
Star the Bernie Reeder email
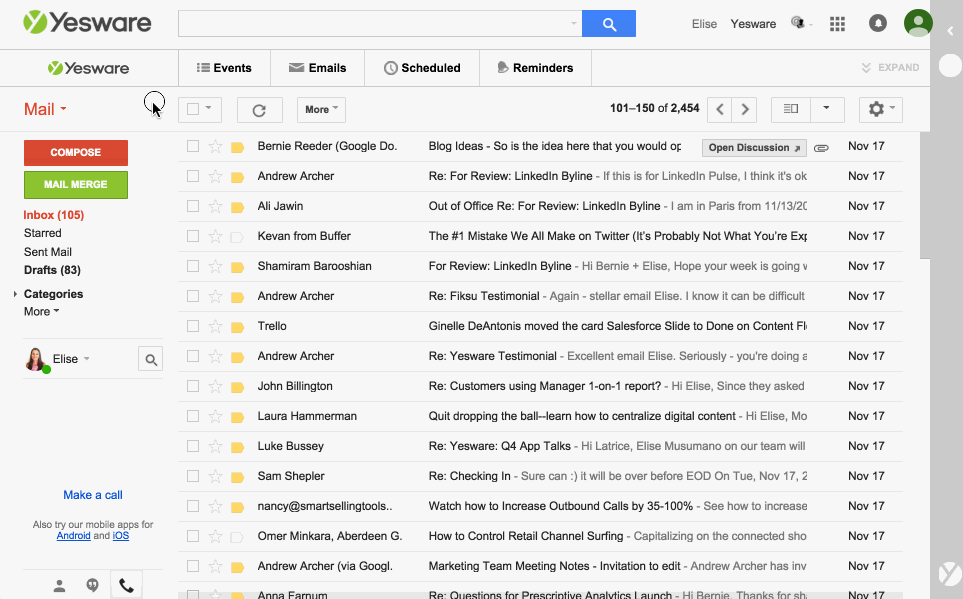point(215,146)
